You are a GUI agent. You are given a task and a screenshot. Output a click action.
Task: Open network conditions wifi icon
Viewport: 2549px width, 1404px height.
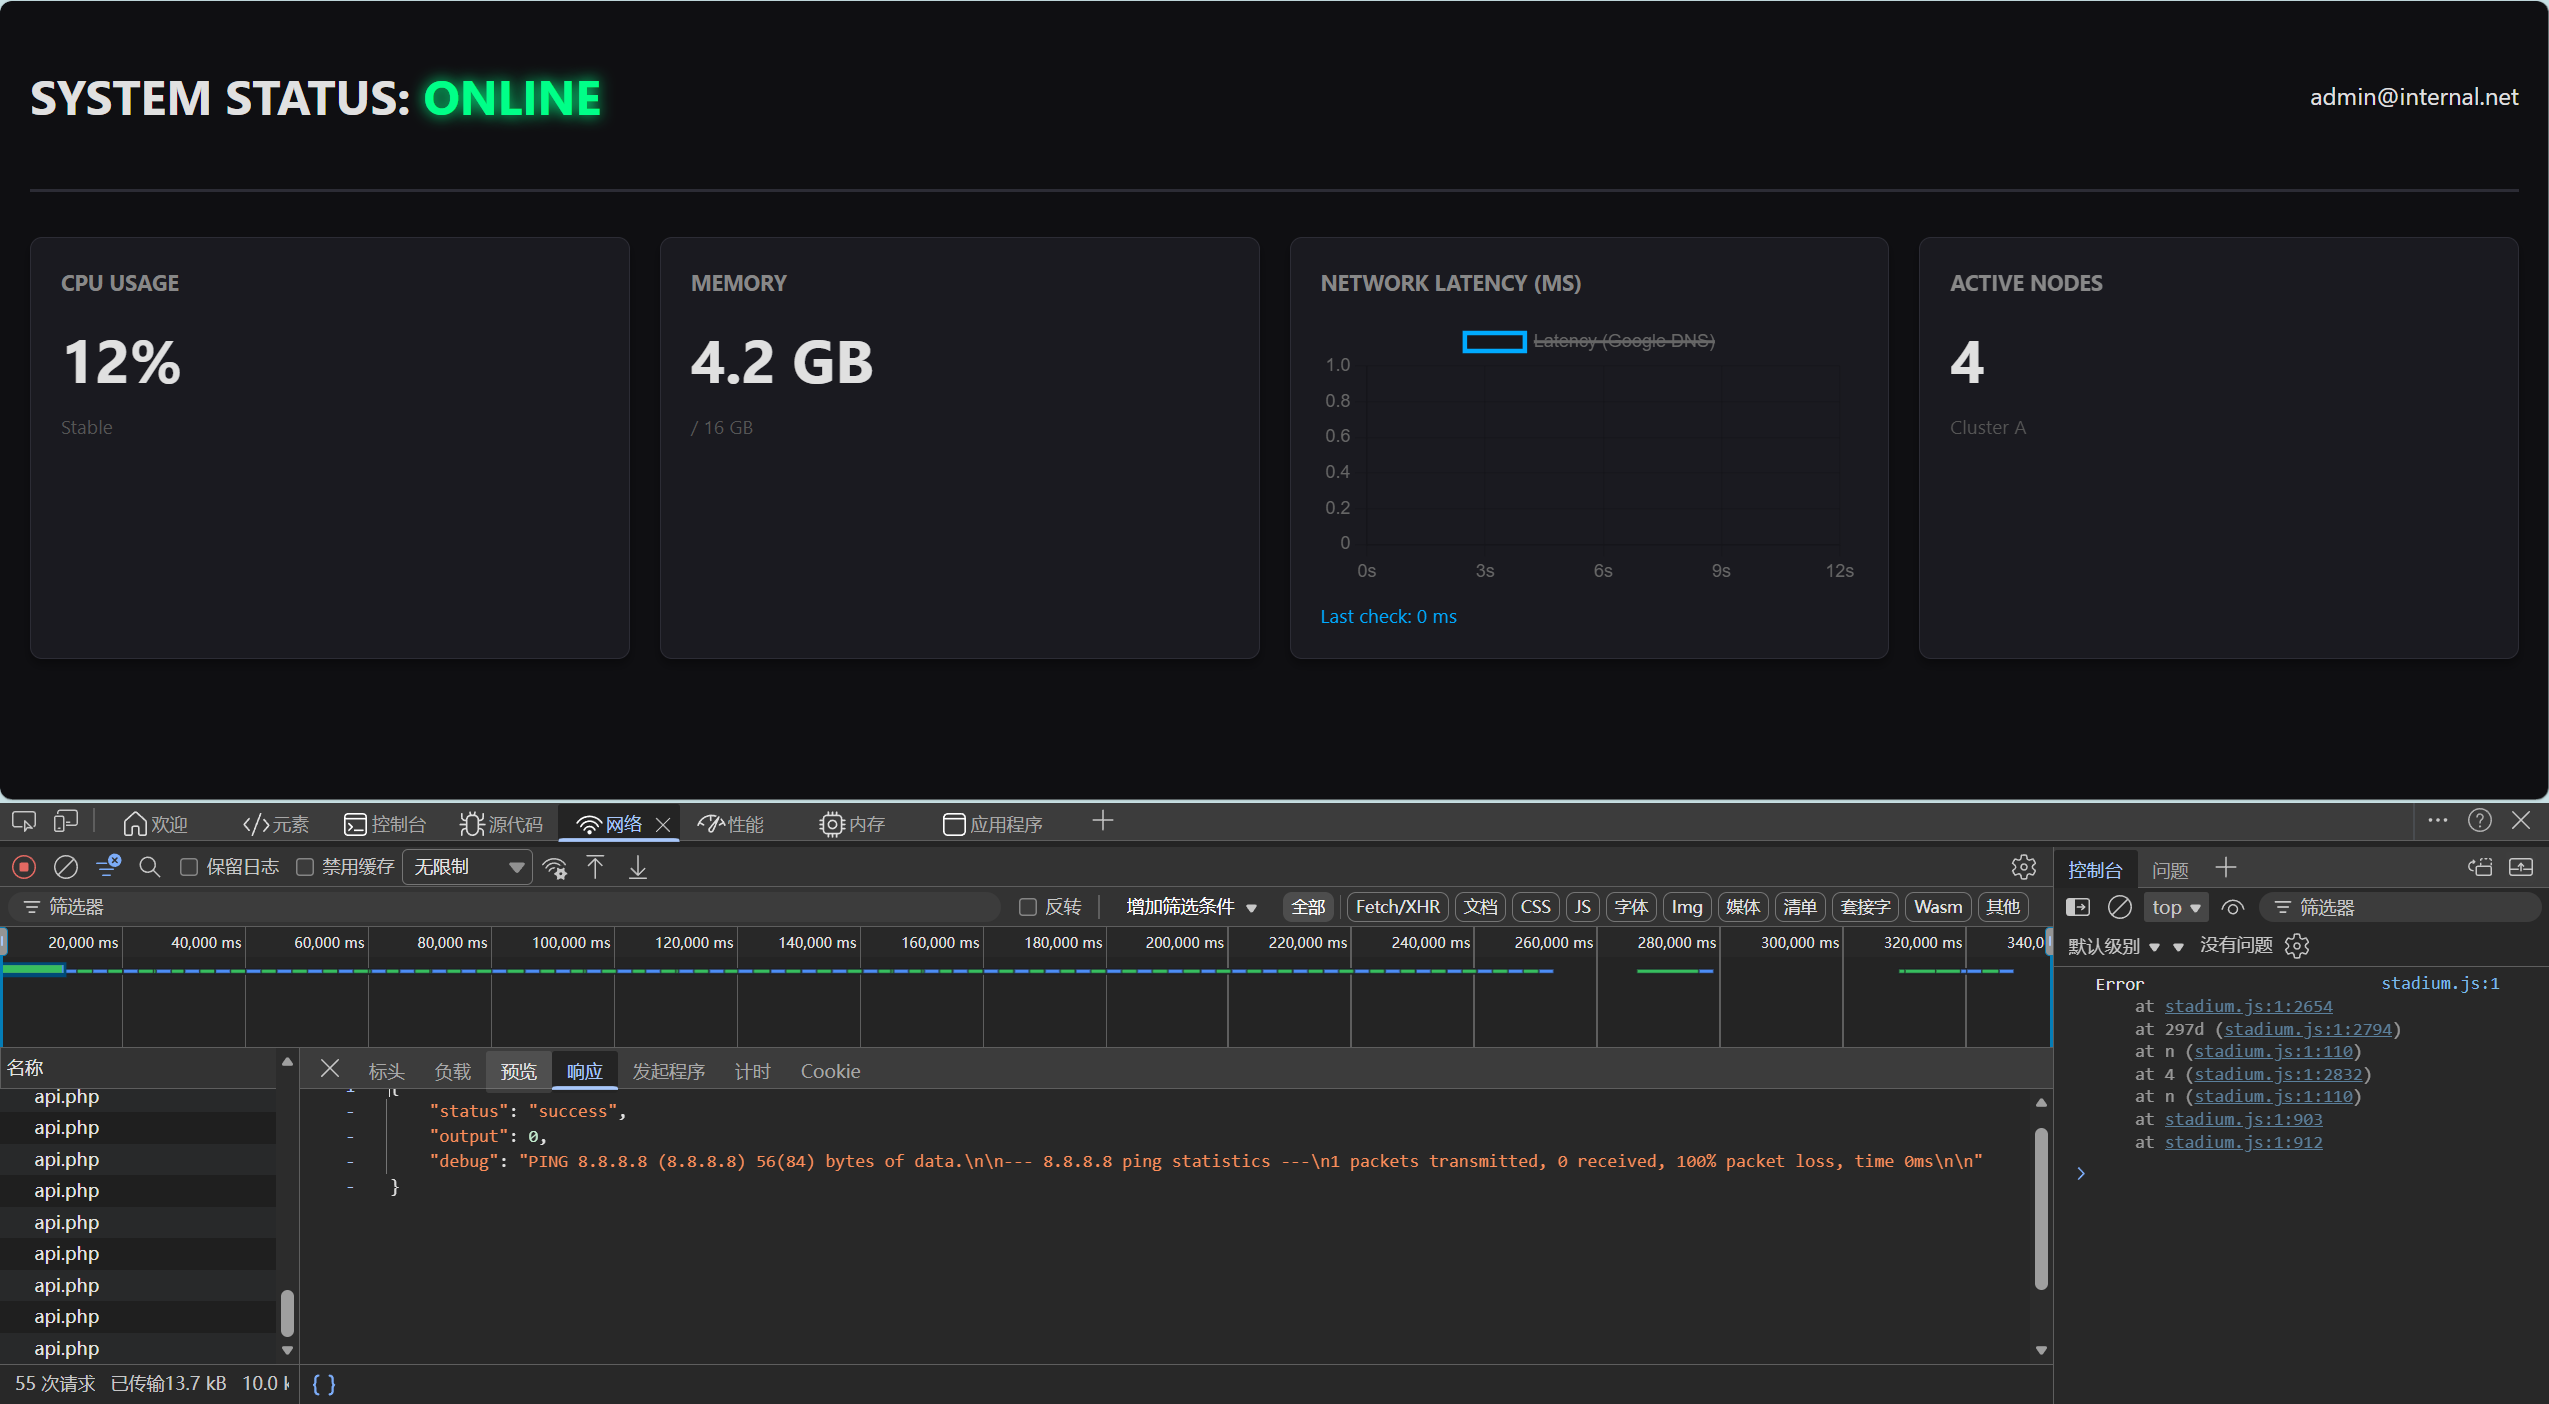point(555,868)
